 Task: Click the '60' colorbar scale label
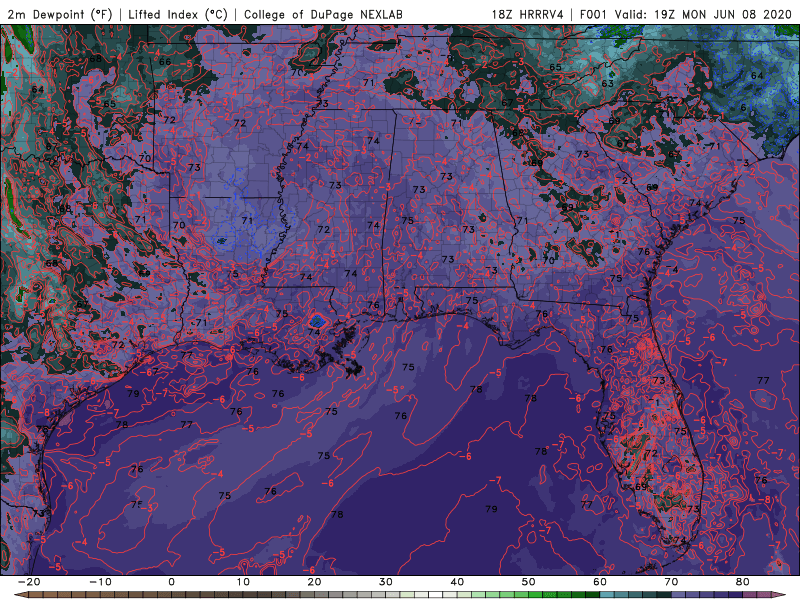pyautogui.click(x=600, y=582)
